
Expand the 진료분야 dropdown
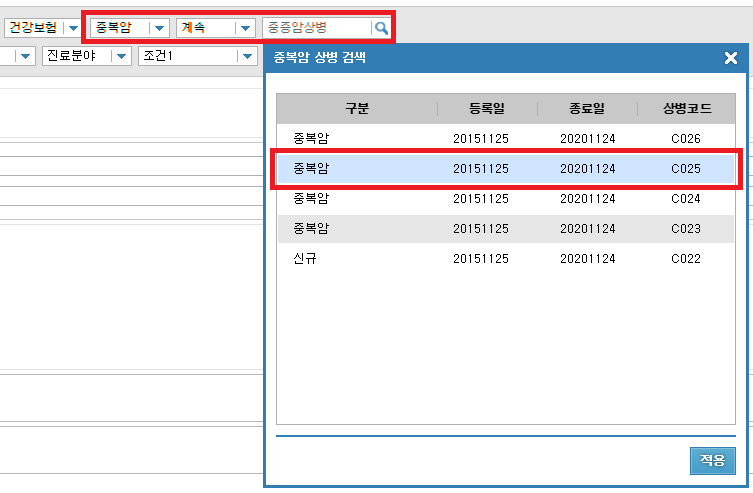(121, 56)
